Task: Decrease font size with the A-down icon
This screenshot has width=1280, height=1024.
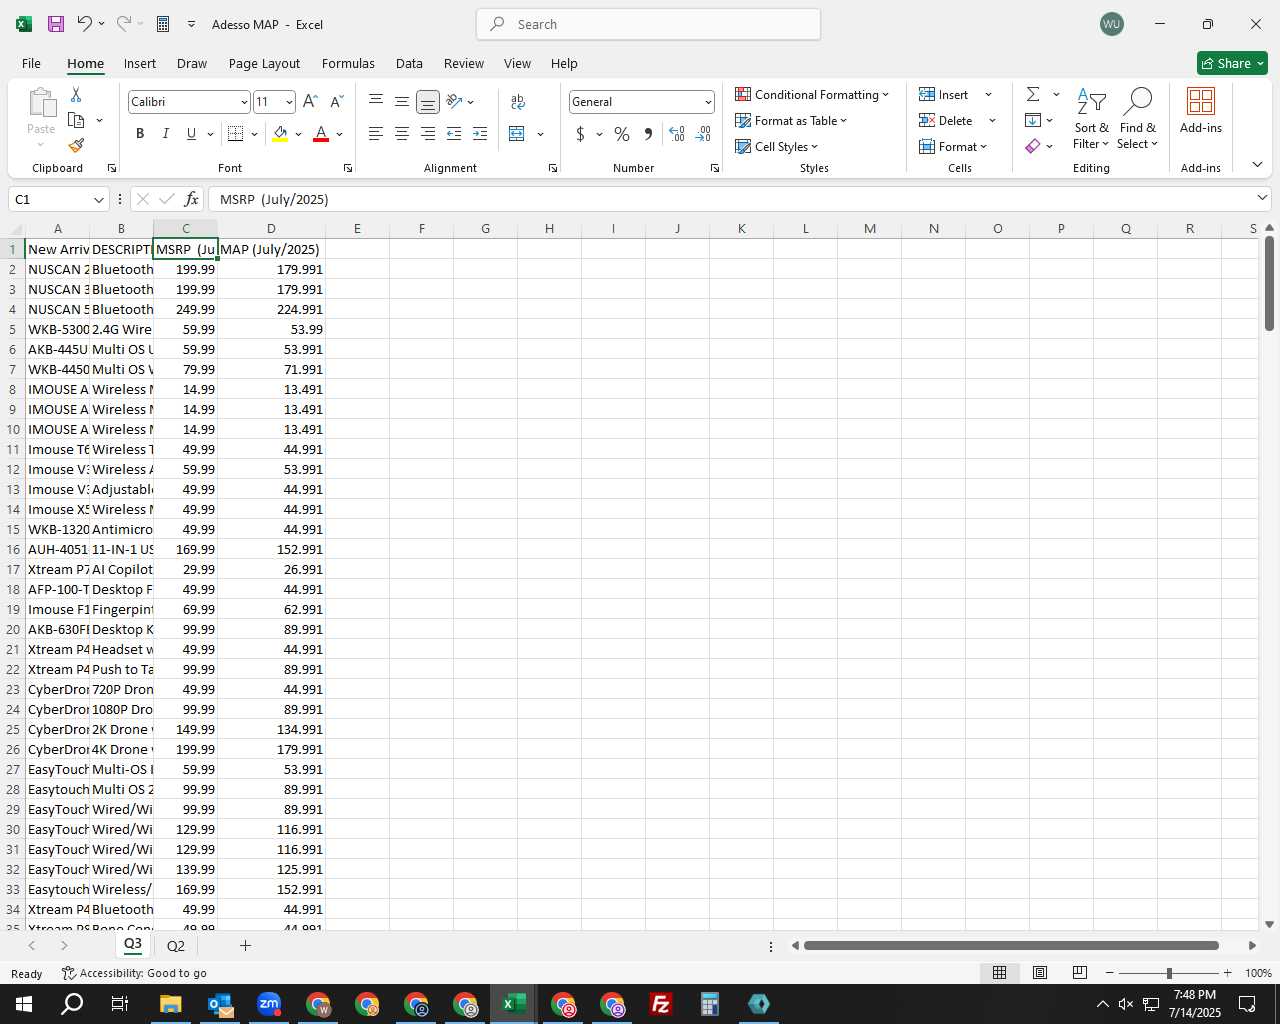Action: [336, 102]
